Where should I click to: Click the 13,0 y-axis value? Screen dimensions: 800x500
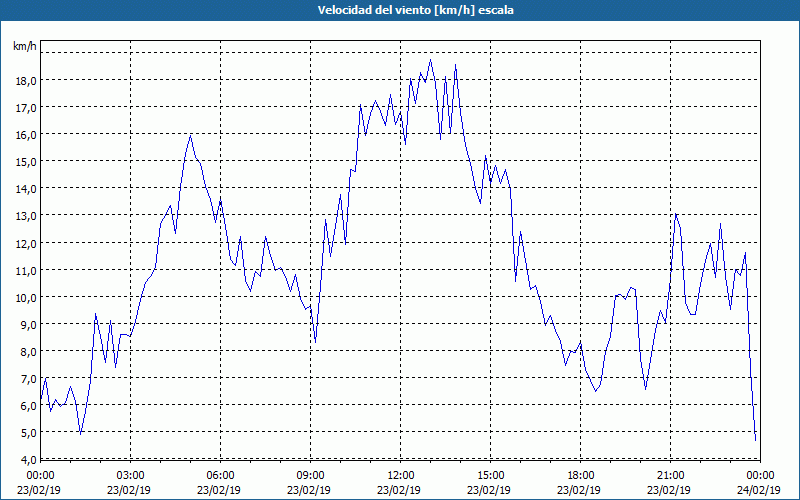coord(26,216)
